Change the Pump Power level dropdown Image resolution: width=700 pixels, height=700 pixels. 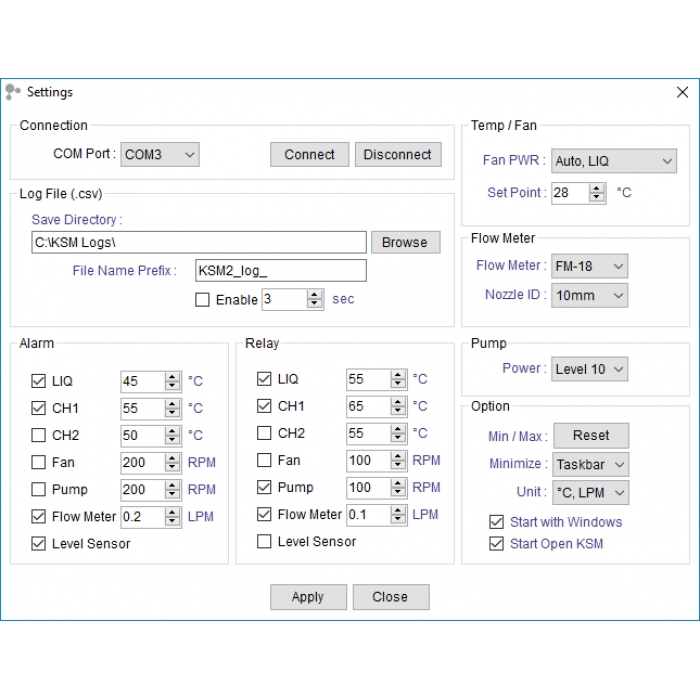click(589, 369)
